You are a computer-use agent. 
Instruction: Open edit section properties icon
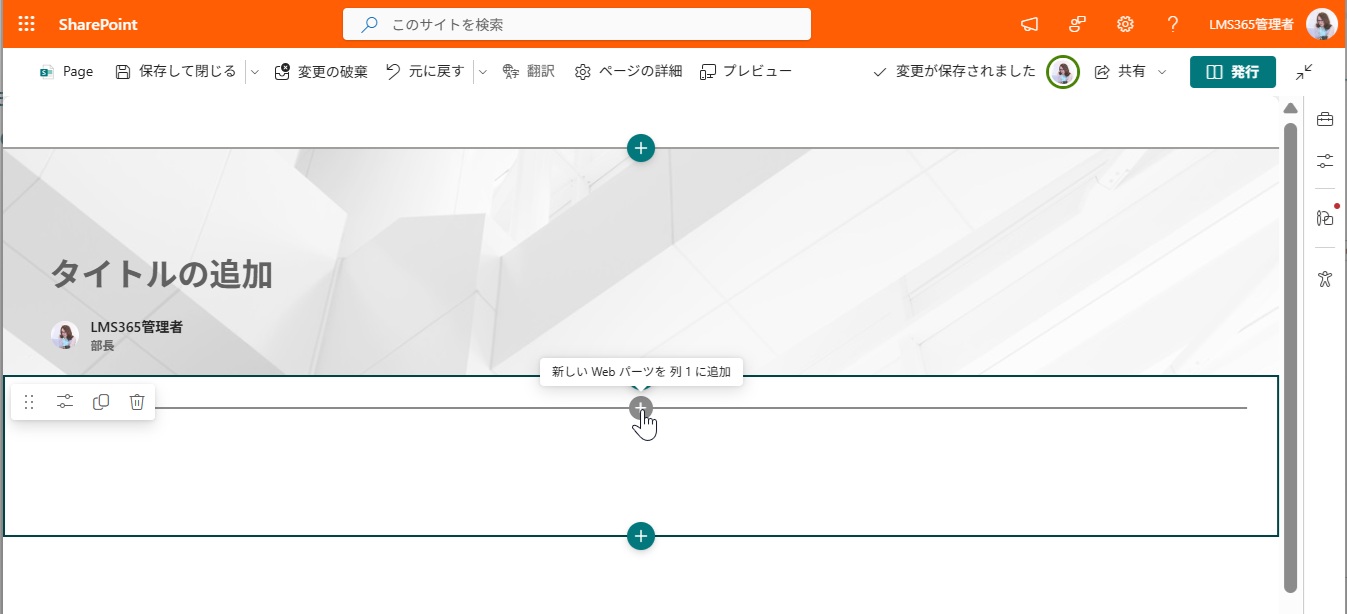[x=65, y=402]
